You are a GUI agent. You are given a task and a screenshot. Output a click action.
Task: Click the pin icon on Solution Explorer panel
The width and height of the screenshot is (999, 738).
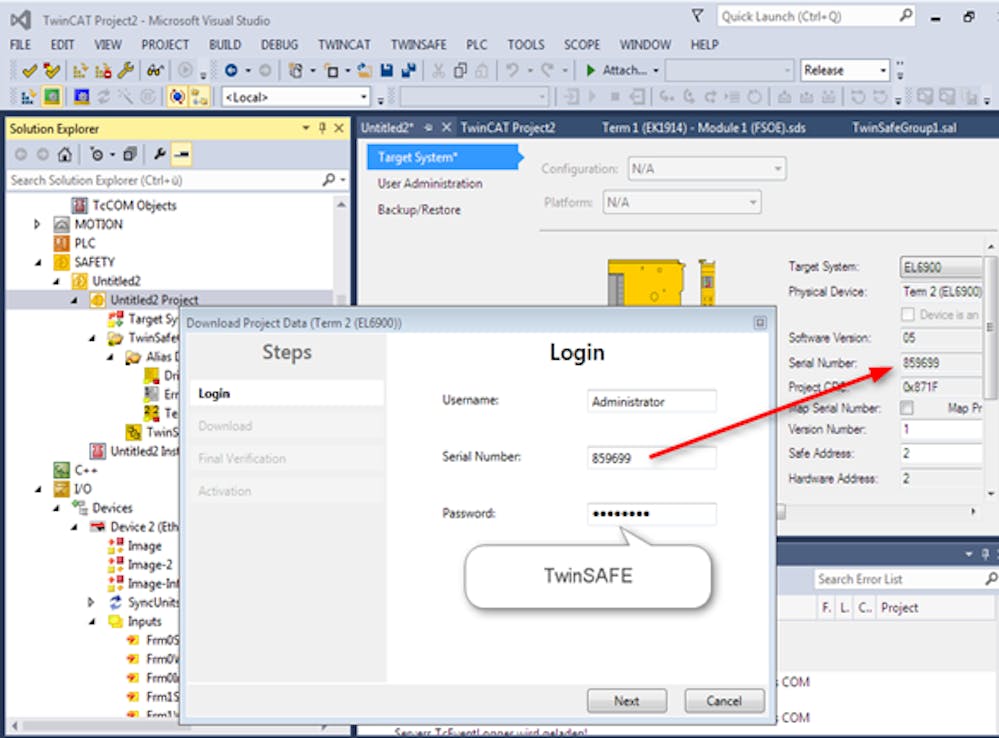[x=322, y=128]
